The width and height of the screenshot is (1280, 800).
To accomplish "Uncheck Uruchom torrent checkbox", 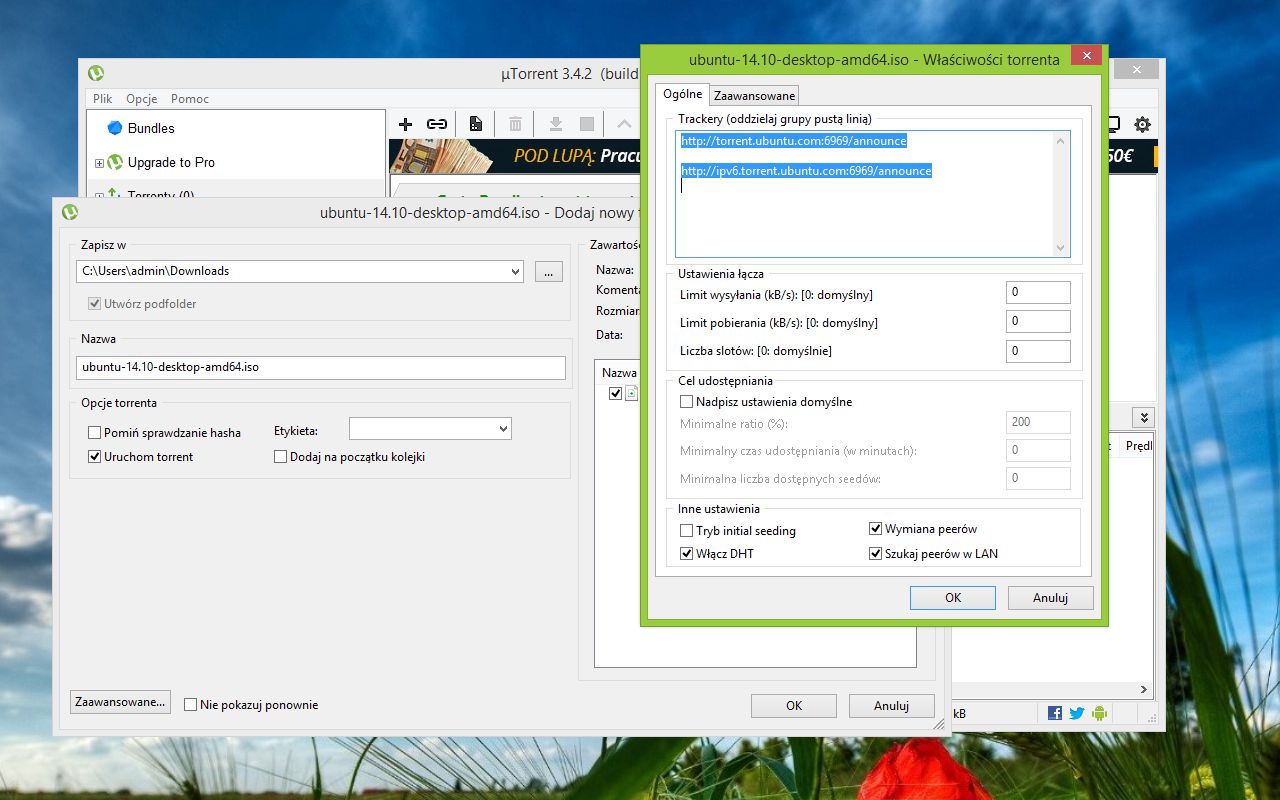I will 95,457.
